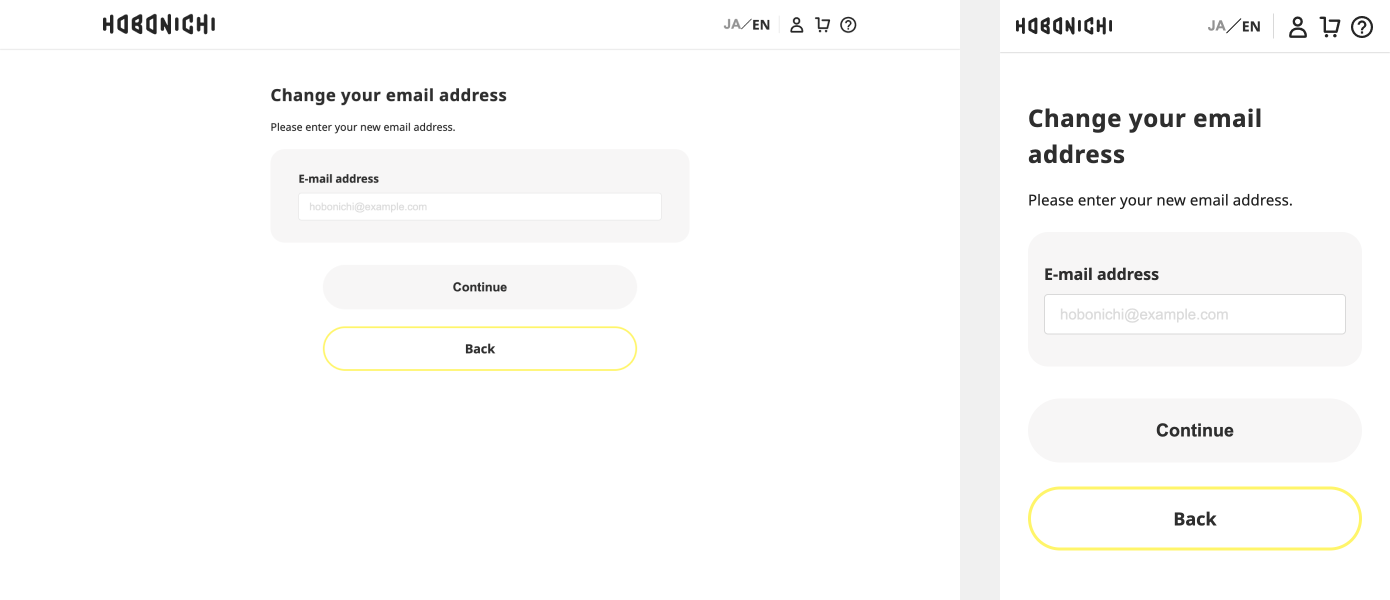This screenshot has width=1390, height=600.
Task: Open help question-mark icon in wide desktop header
Action: tap(848, 25)
